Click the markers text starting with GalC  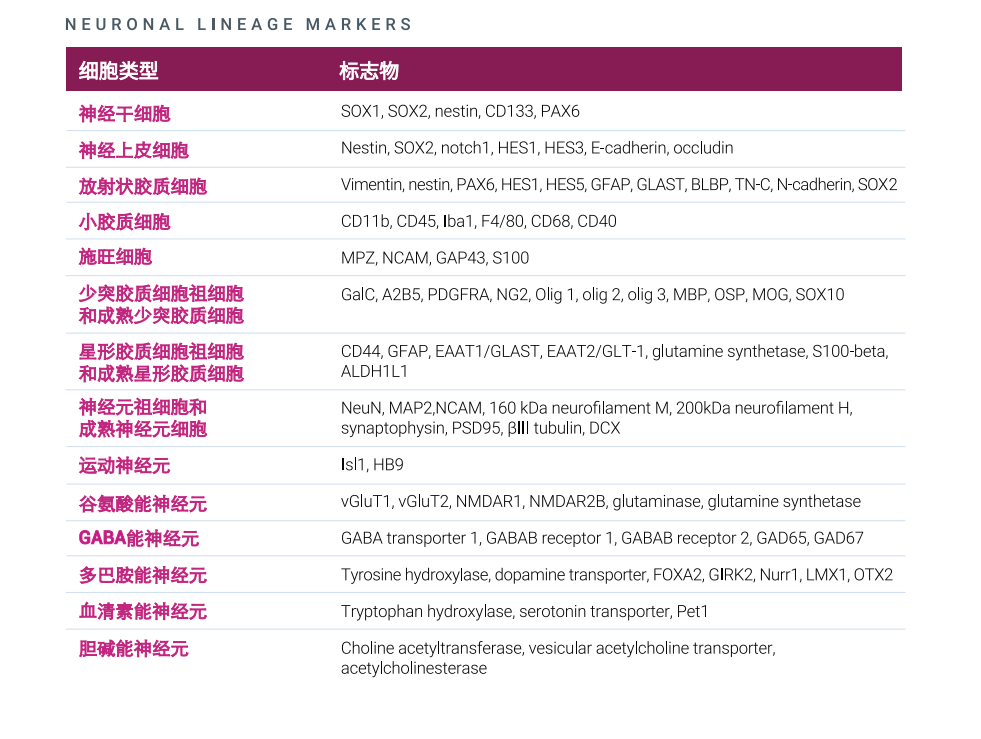click(592, 295)
